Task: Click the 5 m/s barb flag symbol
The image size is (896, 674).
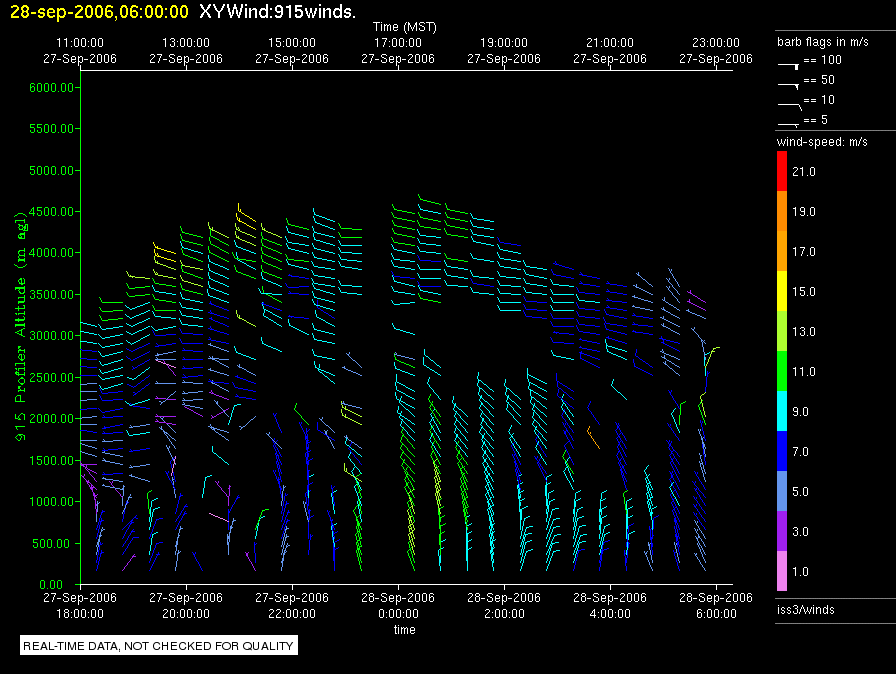Action: pyautogui.click(x=788, y=123)
